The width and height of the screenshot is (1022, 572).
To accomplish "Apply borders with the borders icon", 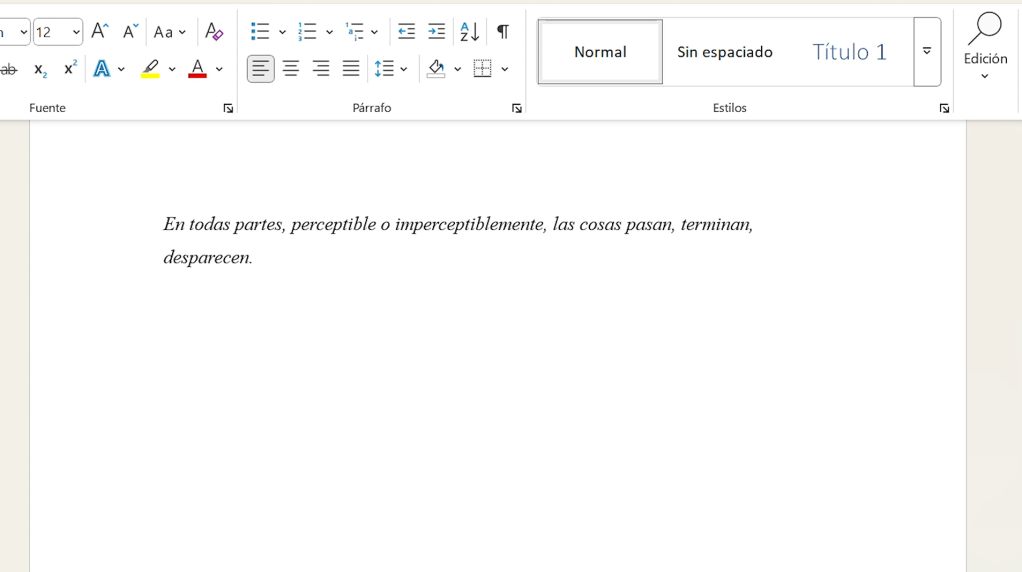I will 482,68.
